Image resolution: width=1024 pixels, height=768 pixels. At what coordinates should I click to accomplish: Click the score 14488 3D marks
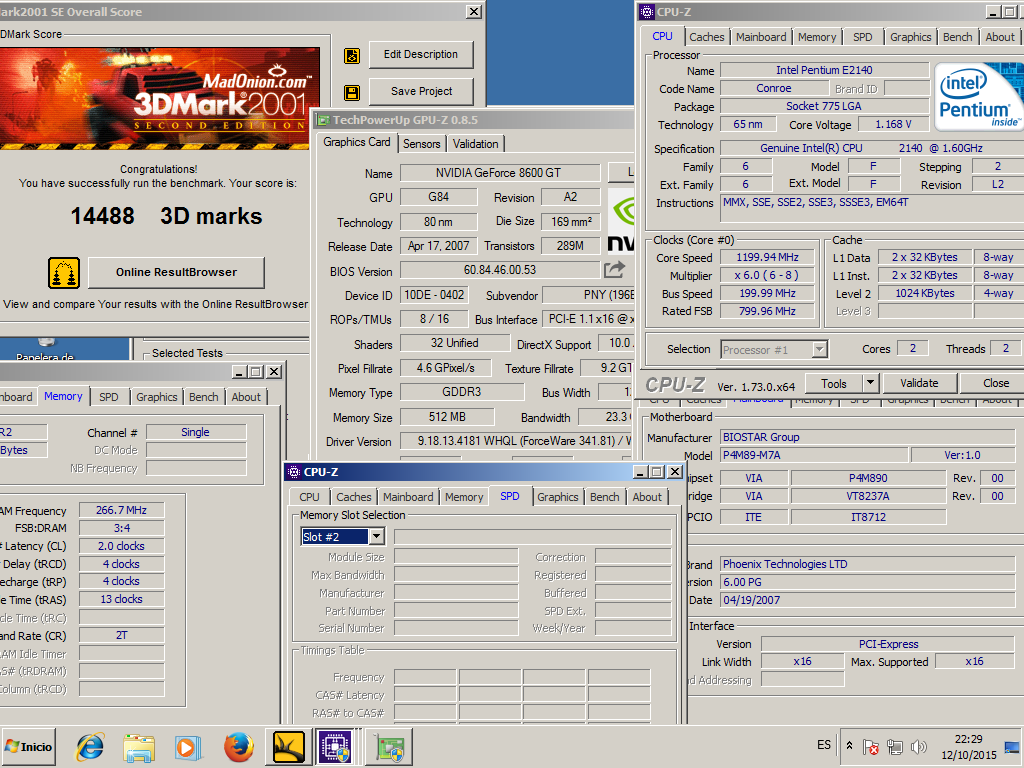coord(166,216)
